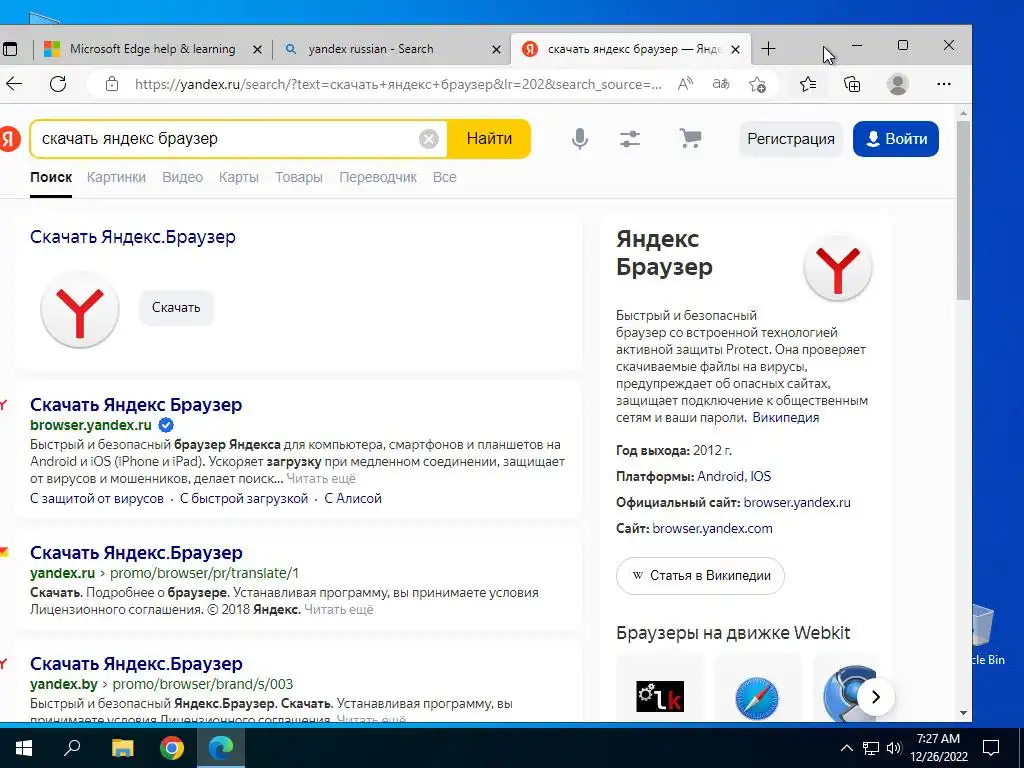The width and height of the screenshot is (1024, 768).
Task: Click Читать ещё in browser.yandex.ru result
Action: point(321,479)
